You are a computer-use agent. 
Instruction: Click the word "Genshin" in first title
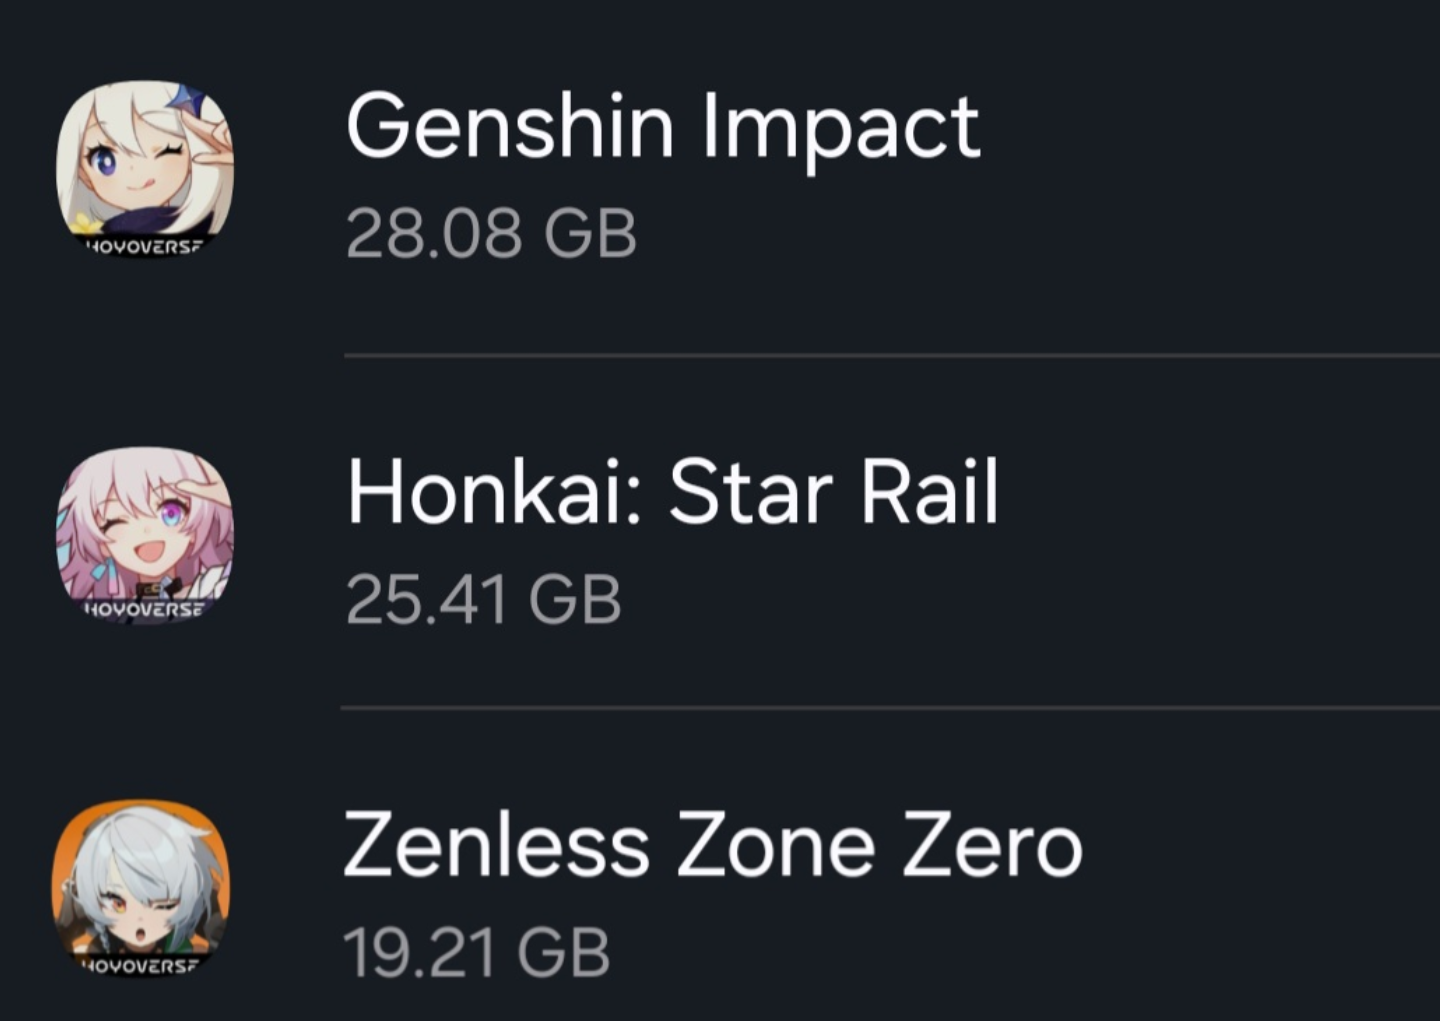(x=510, y=127)
